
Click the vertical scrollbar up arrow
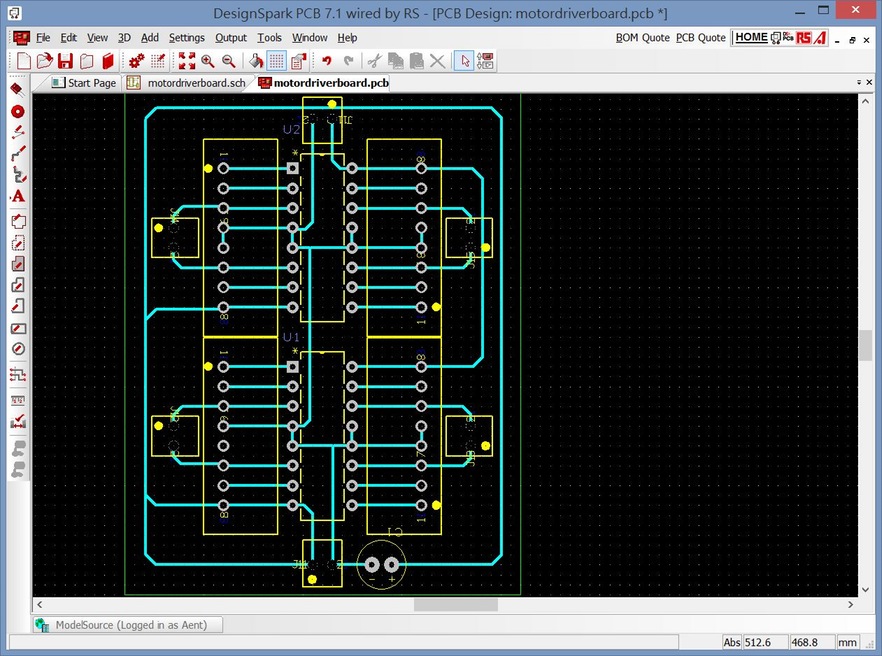[x=865, y=101]
